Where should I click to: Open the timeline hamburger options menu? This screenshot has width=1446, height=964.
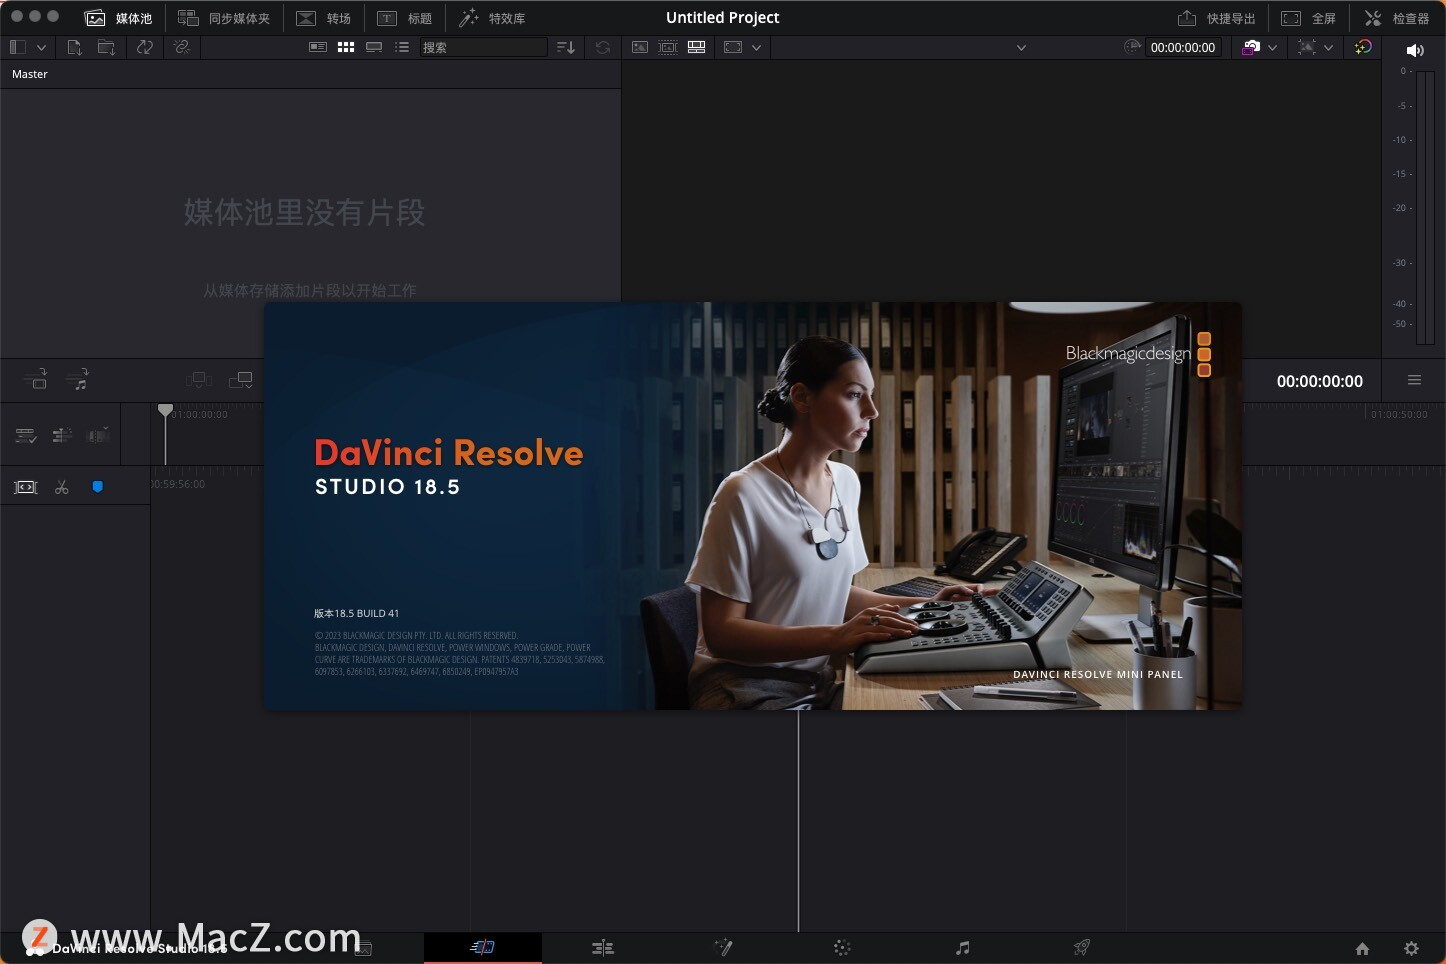1414,380
